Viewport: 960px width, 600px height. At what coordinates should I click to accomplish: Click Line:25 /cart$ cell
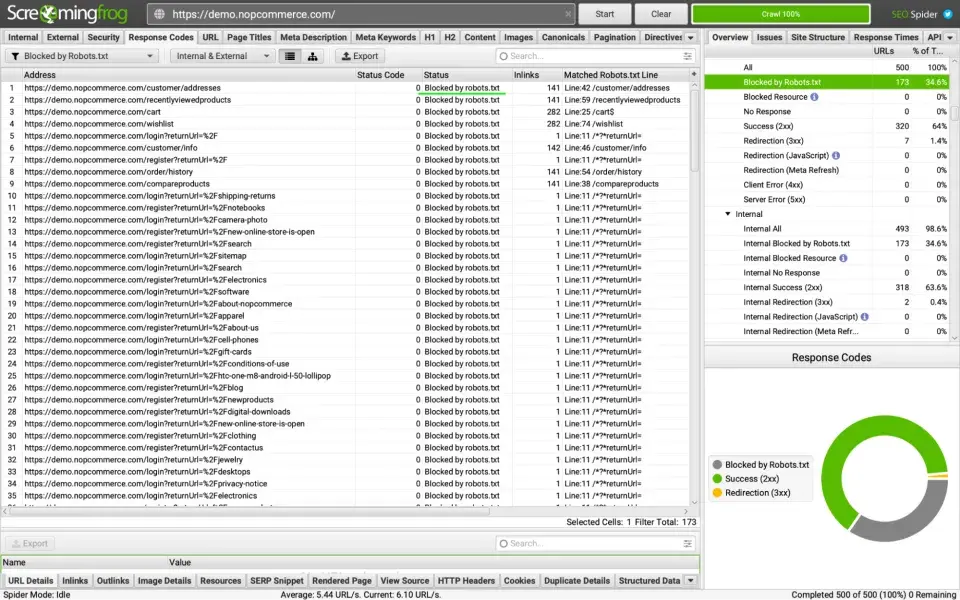tap(625, 112)
